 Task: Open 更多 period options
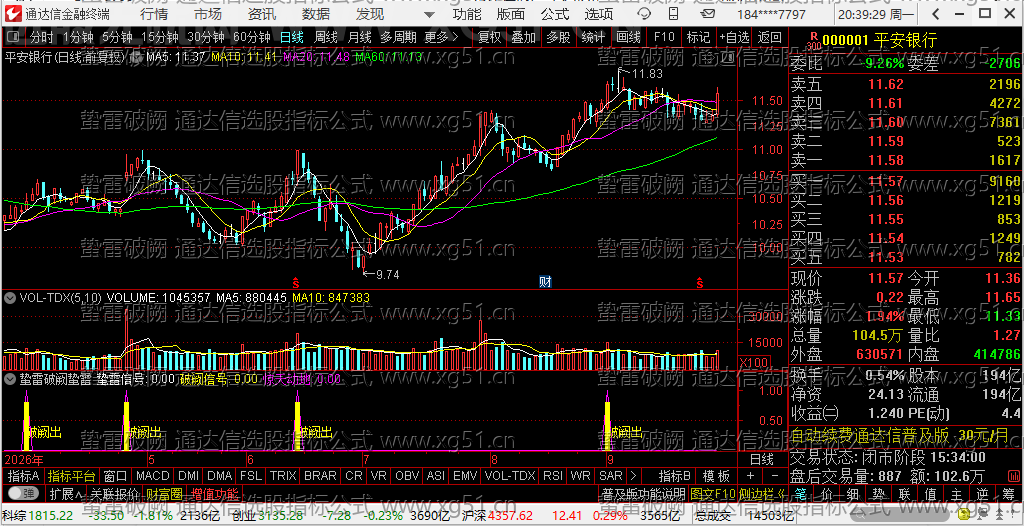441,37
